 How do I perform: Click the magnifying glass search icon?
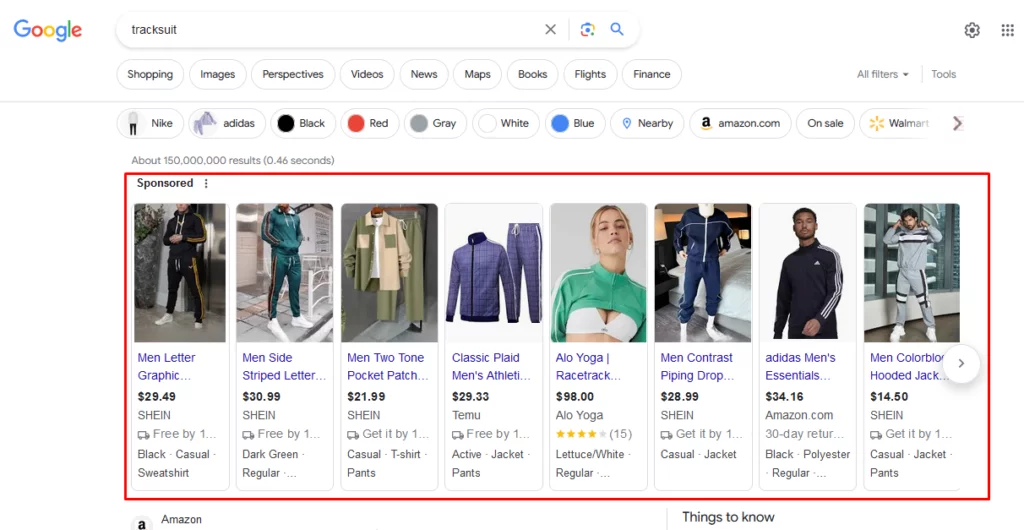pyautogui.click(x=617, y=29)
